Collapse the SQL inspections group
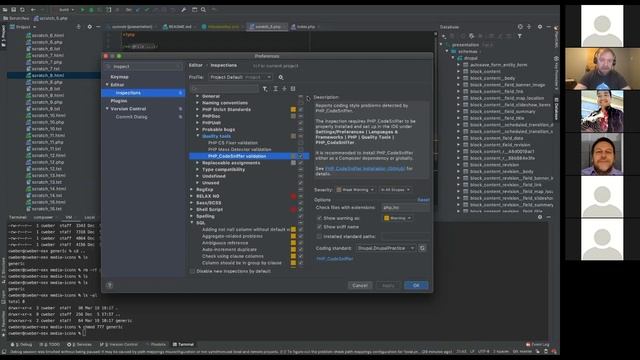 (192, 223)
